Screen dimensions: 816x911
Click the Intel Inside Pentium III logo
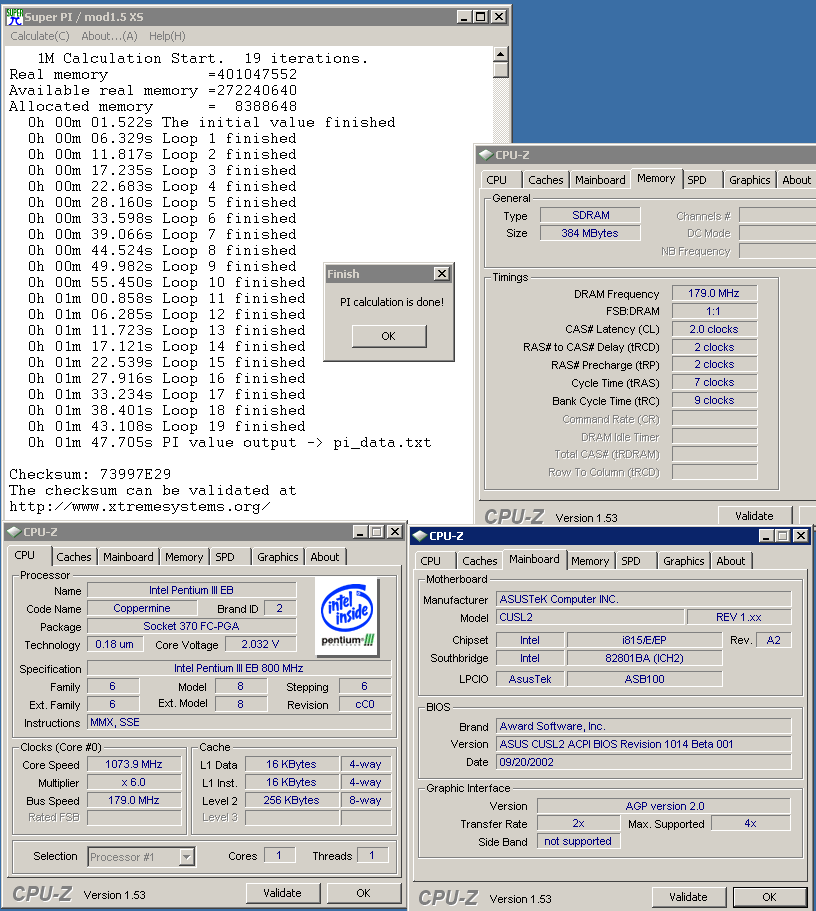point(347,616)
